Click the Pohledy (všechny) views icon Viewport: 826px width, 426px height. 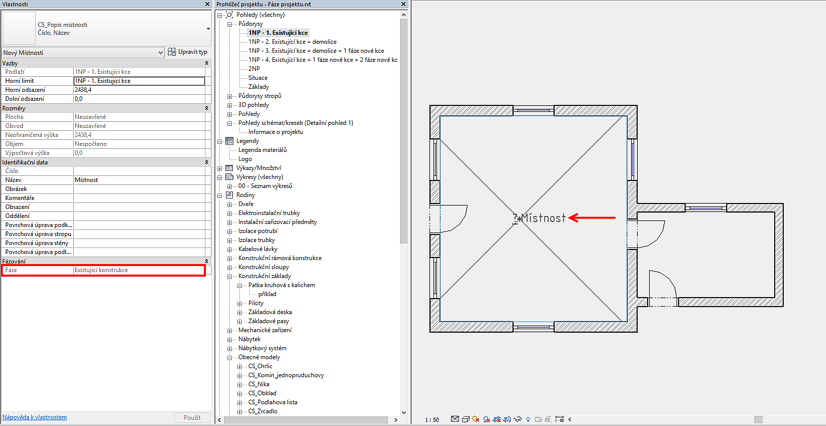coord(229,16)
